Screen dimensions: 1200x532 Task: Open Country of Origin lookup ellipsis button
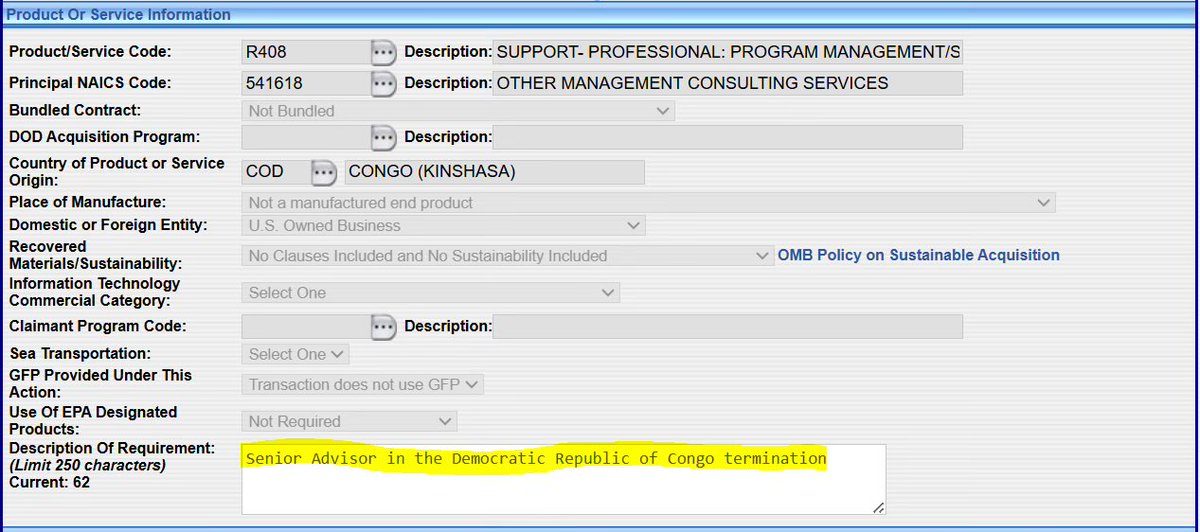click(322, 172)
